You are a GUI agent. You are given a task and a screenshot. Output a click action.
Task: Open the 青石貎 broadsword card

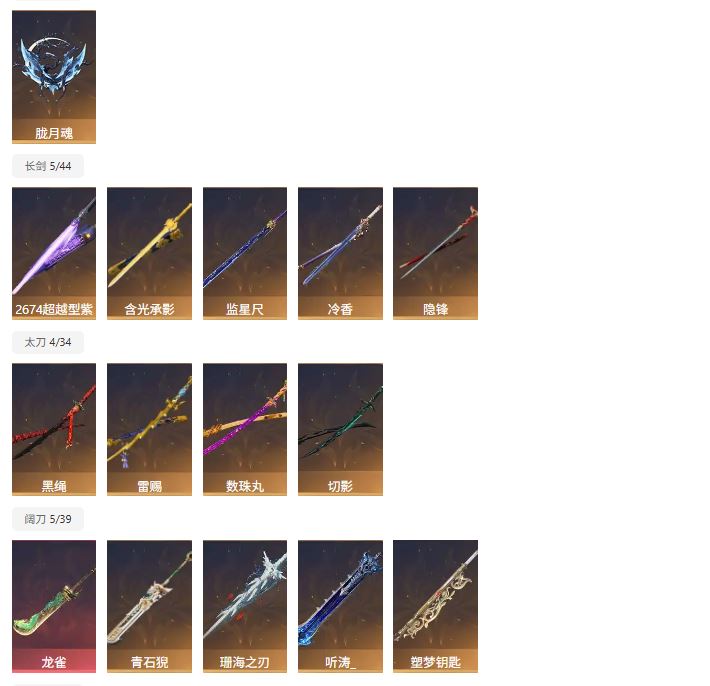149,606
